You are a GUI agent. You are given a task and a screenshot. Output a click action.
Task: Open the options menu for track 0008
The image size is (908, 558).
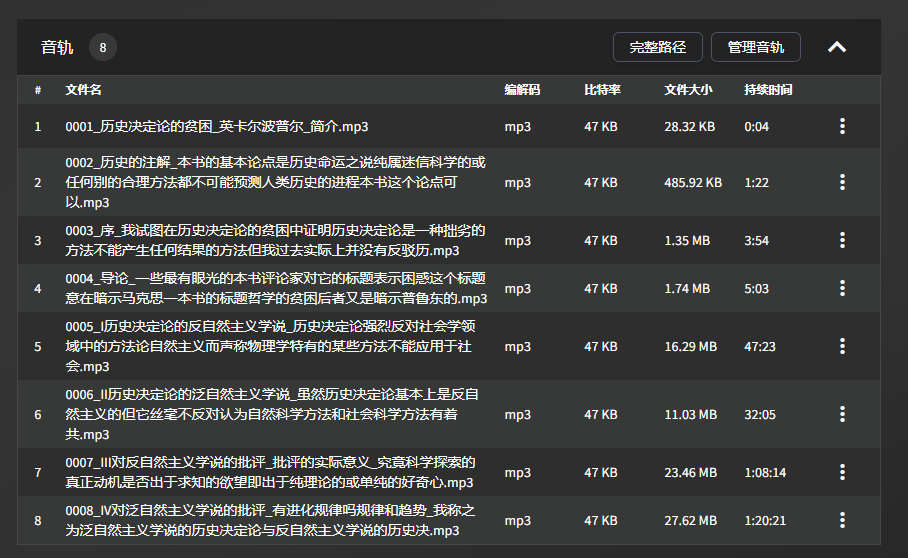click(x=842, y=520)
